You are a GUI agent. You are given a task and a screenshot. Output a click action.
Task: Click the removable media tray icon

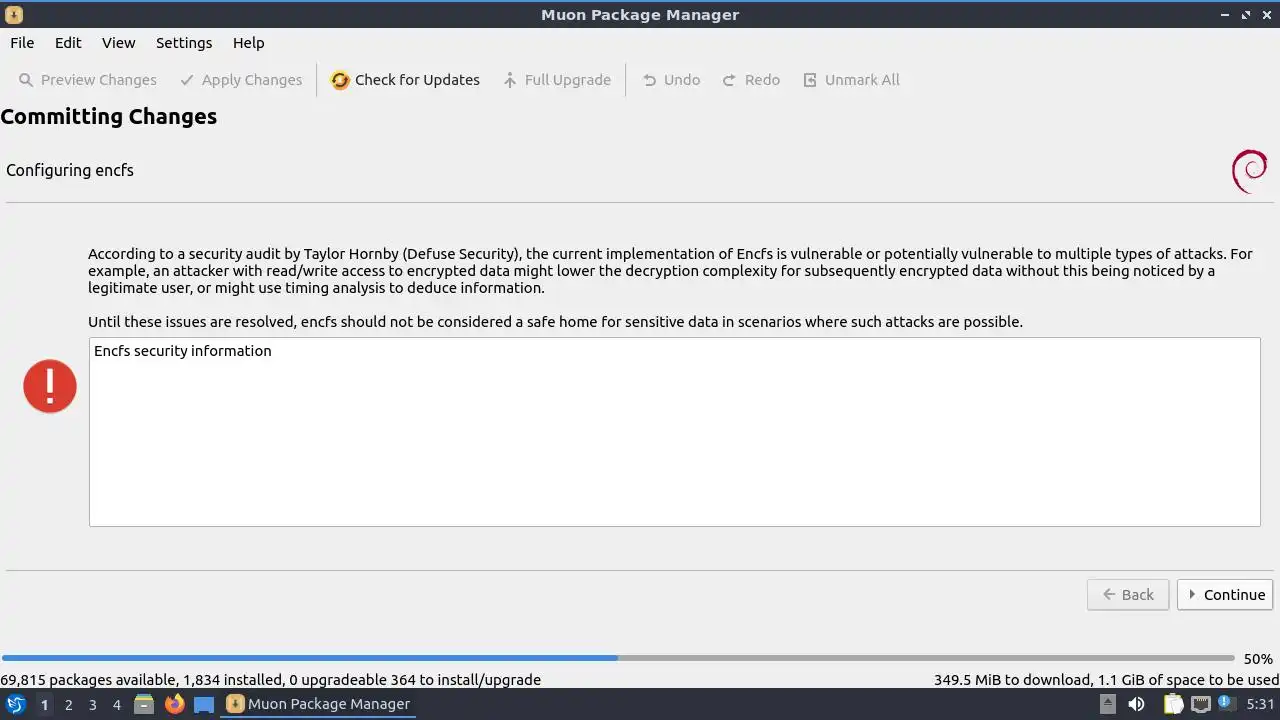(x=1108, y=704)
